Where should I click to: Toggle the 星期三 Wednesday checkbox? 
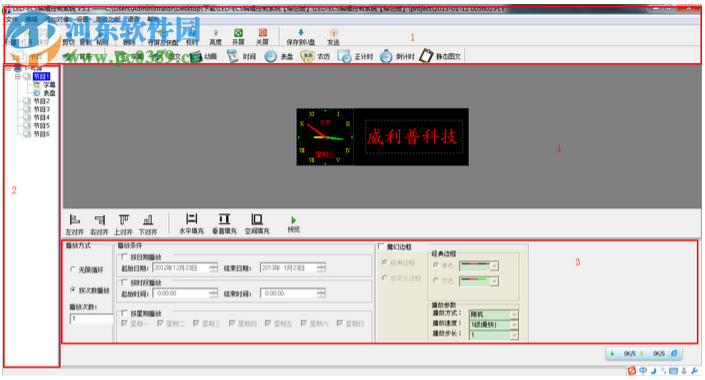pos(196,323)
